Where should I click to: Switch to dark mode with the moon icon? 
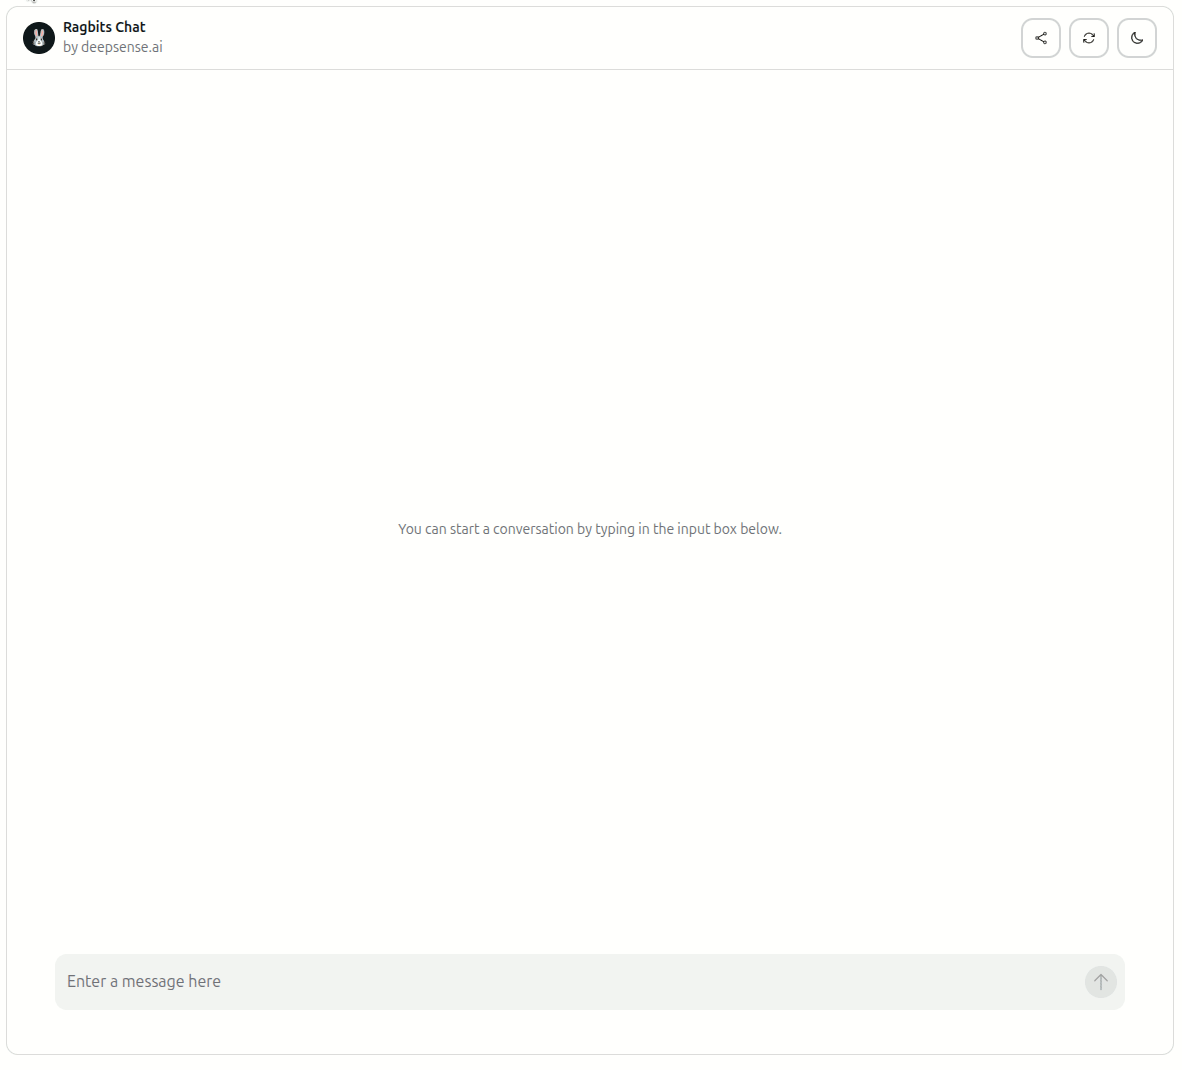[1136, 38]
